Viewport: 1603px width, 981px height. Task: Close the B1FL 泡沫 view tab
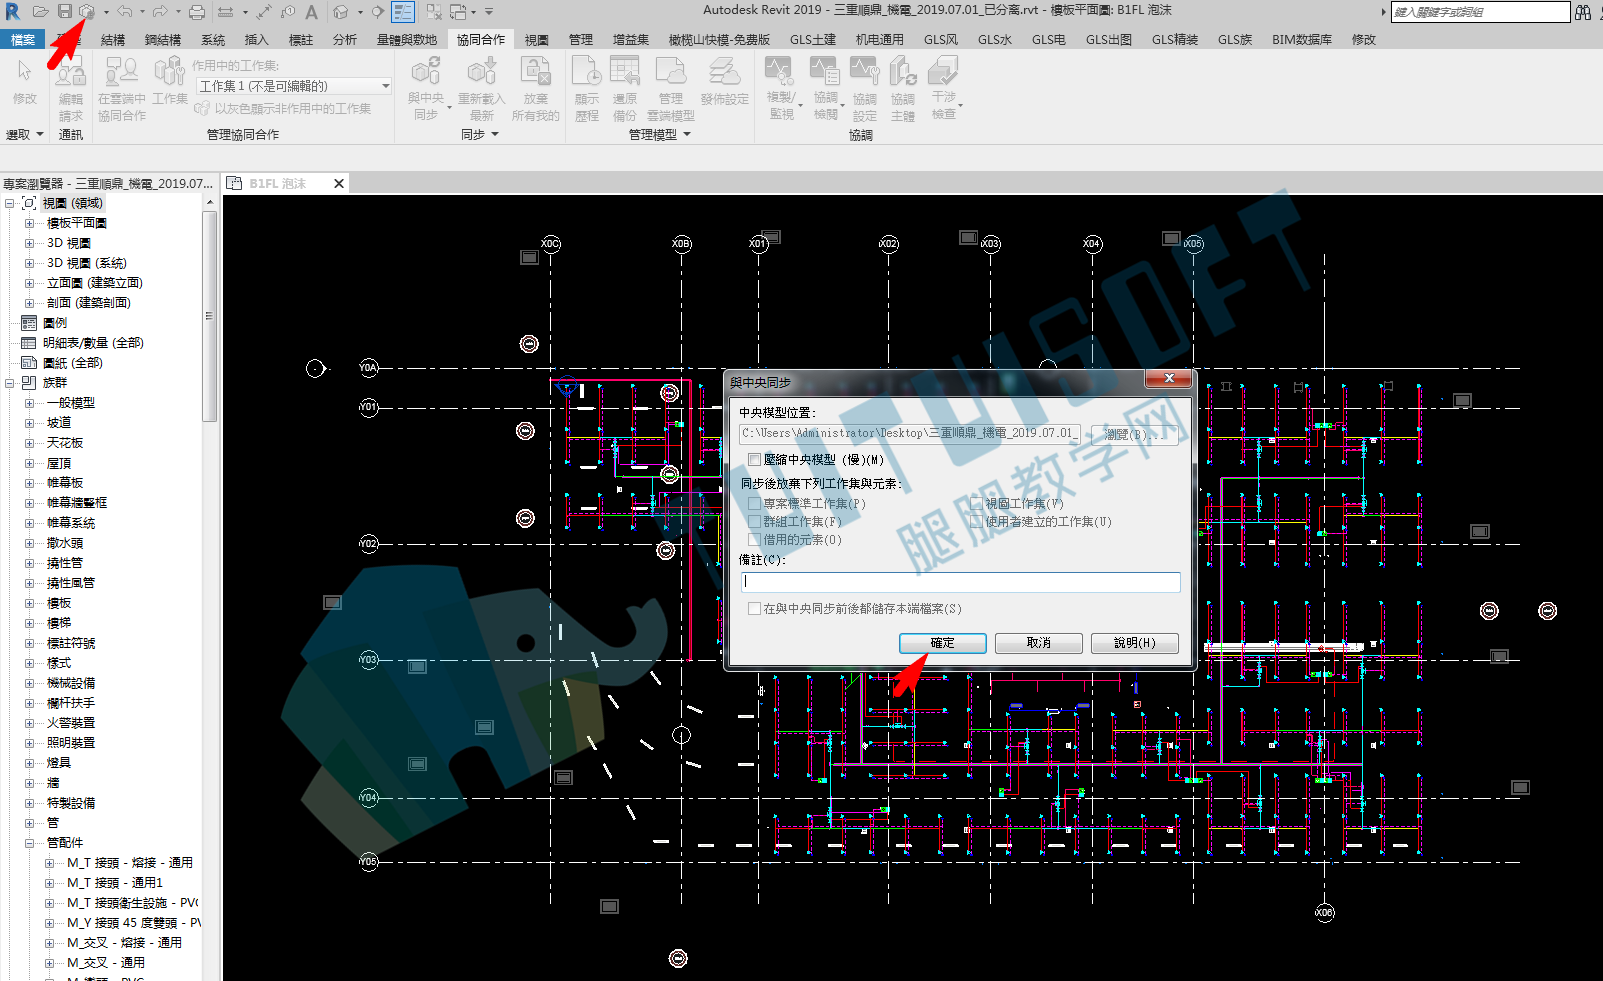pyautogui.click(x=339, y=184)
